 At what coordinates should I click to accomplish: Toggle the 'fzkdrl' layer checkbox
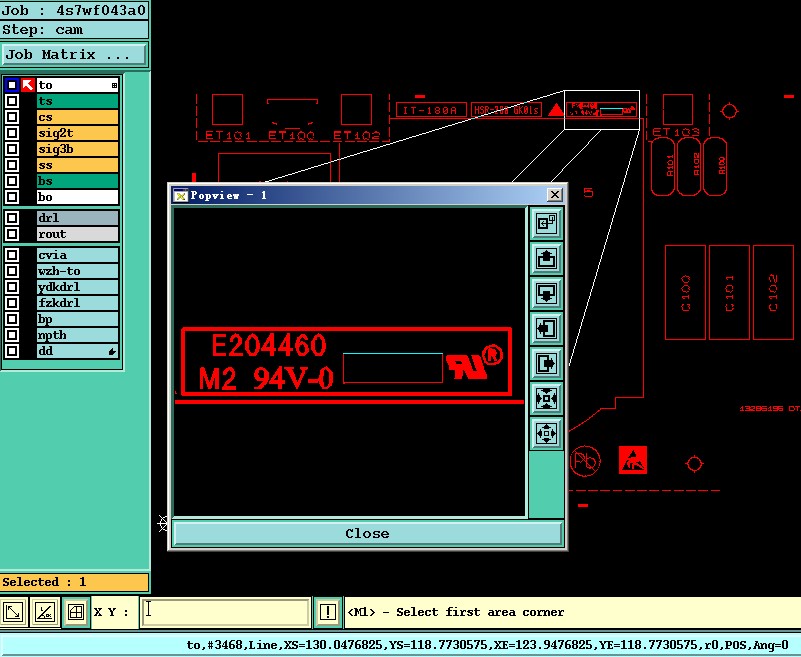tap(12, 303)
